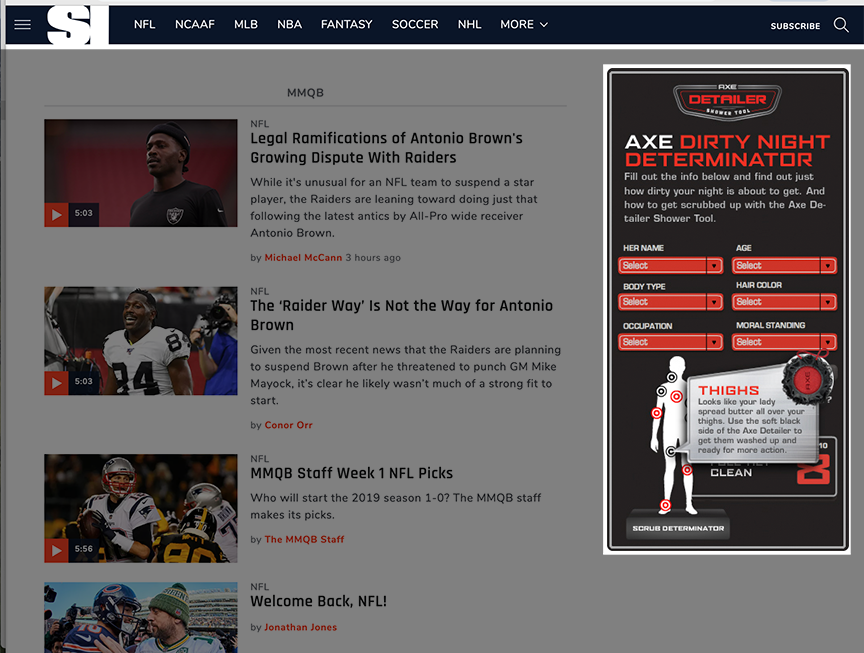Open author Jonathan Jones's page

(x=300, y=627)
